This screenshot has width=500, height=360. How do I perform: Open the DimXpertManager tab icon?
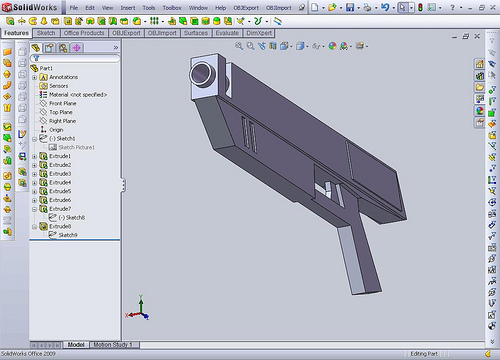[x=76, y=48]
